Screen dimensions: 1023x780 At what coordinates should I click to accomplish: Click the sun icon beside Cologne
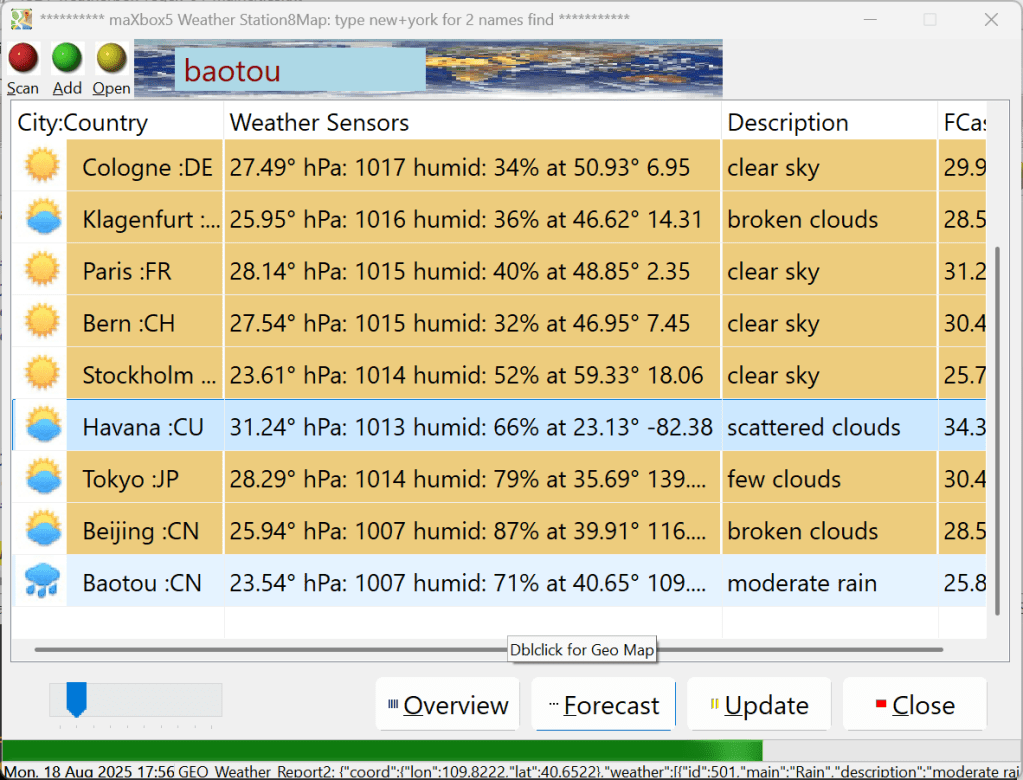(42, 166)
